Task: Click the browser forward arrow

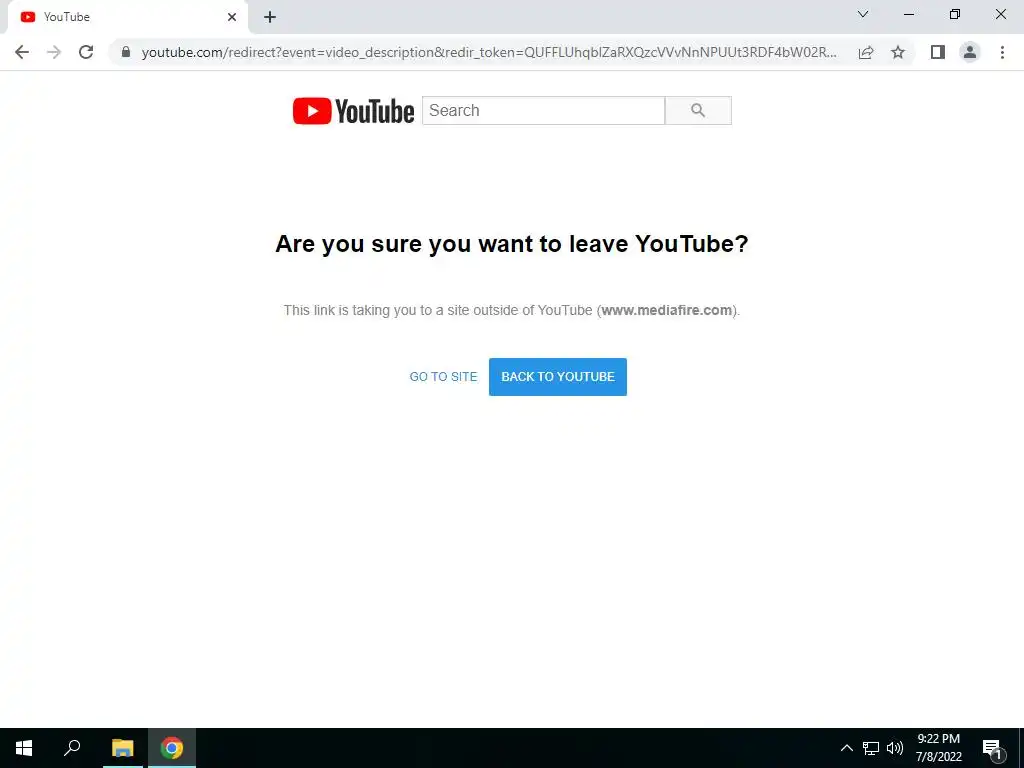Action: coord(54,52)
